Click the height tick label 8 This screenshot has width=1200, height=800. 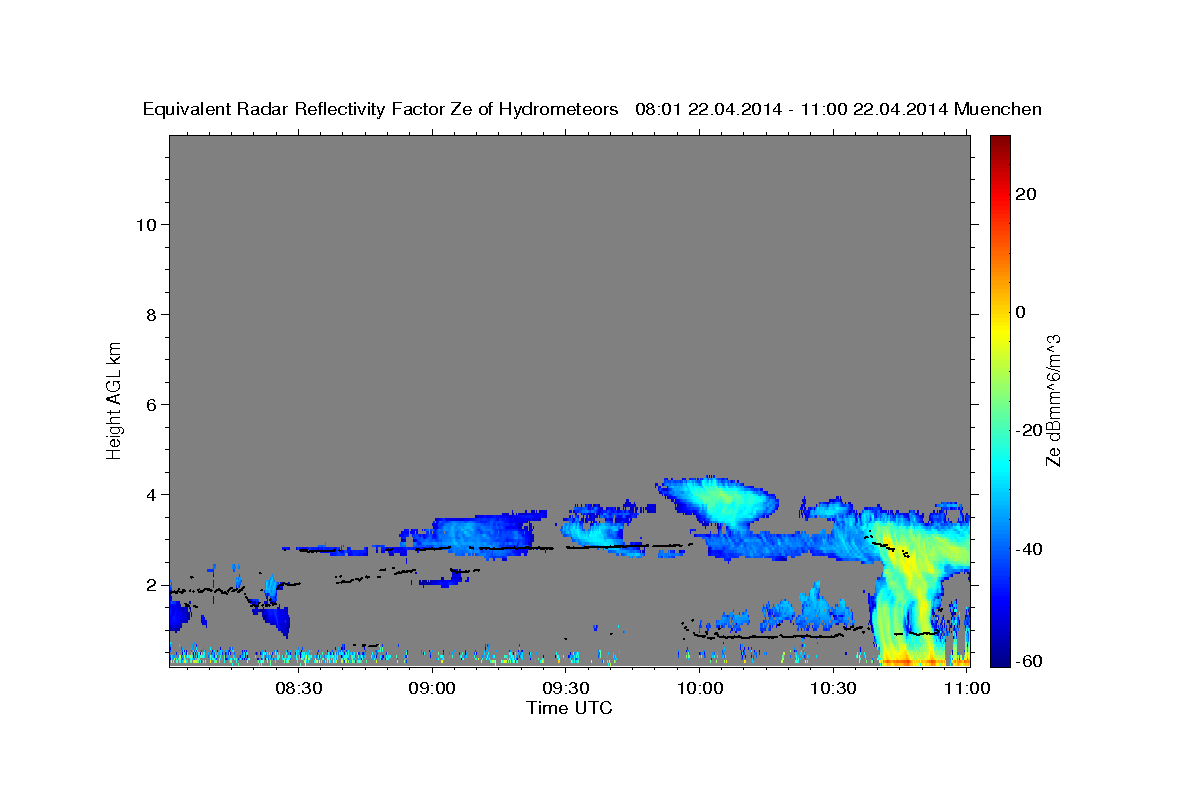(152, 315)
